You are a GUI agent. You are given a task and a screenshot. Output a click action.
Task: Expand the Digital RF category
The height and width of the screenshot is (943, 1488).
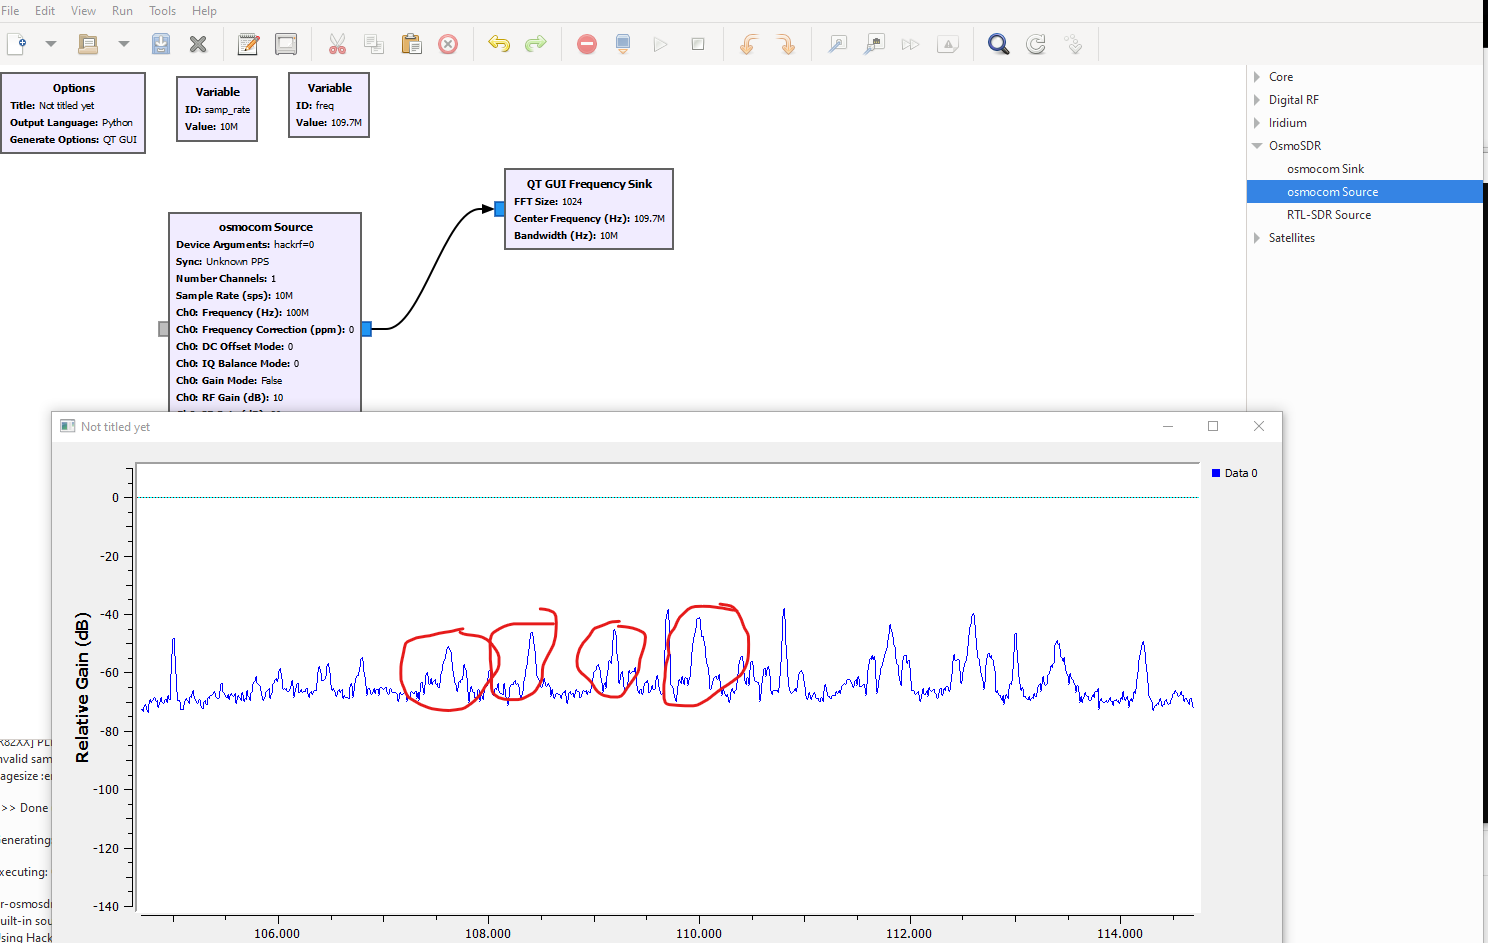pos(1257,100)
